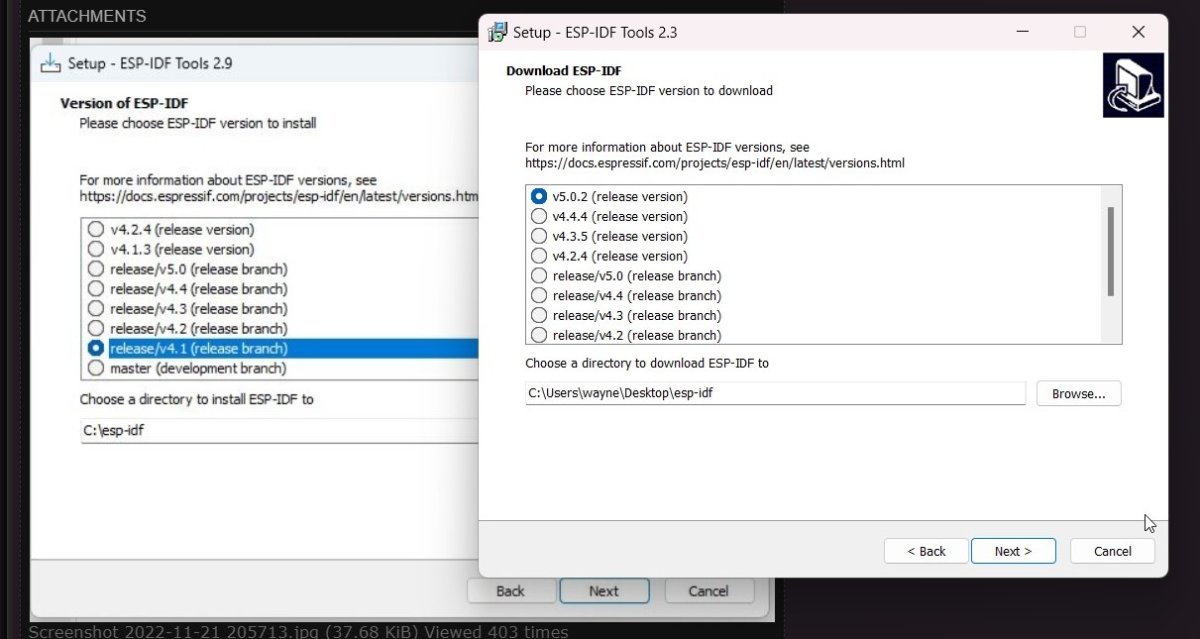Select release/v4.2 branch in Tools 2.9 window

coord(96,329)
